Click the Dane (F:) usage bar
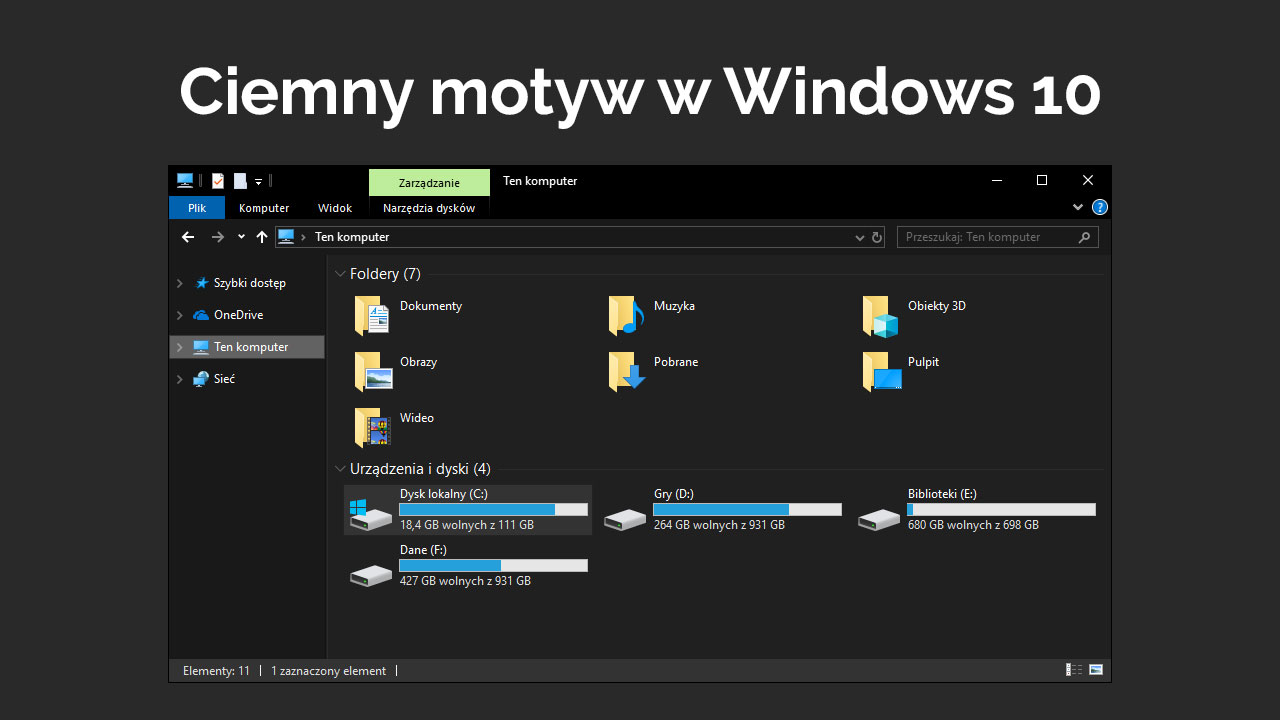This screenshot has width=1280, height=720. click(x=493, y=565)
